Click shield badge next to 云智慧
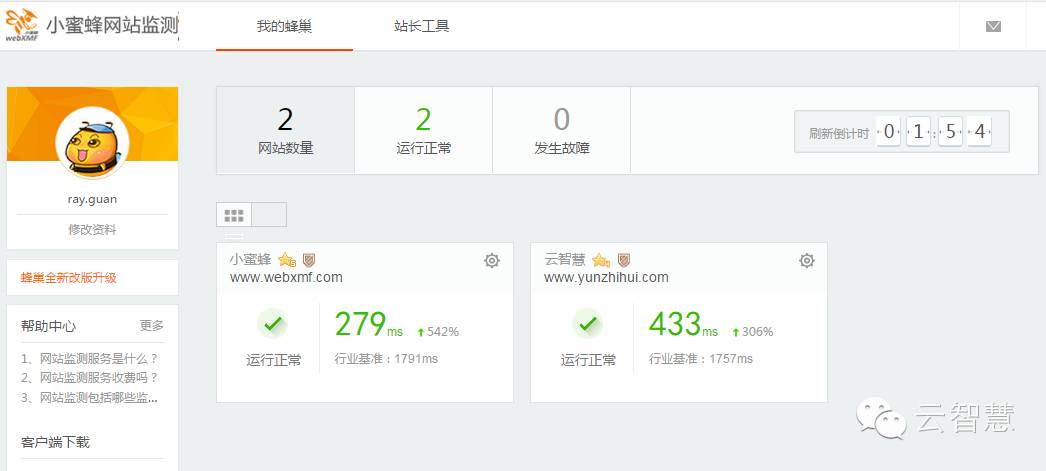Screen dimensions: 1046x471 tap(624, 260)
